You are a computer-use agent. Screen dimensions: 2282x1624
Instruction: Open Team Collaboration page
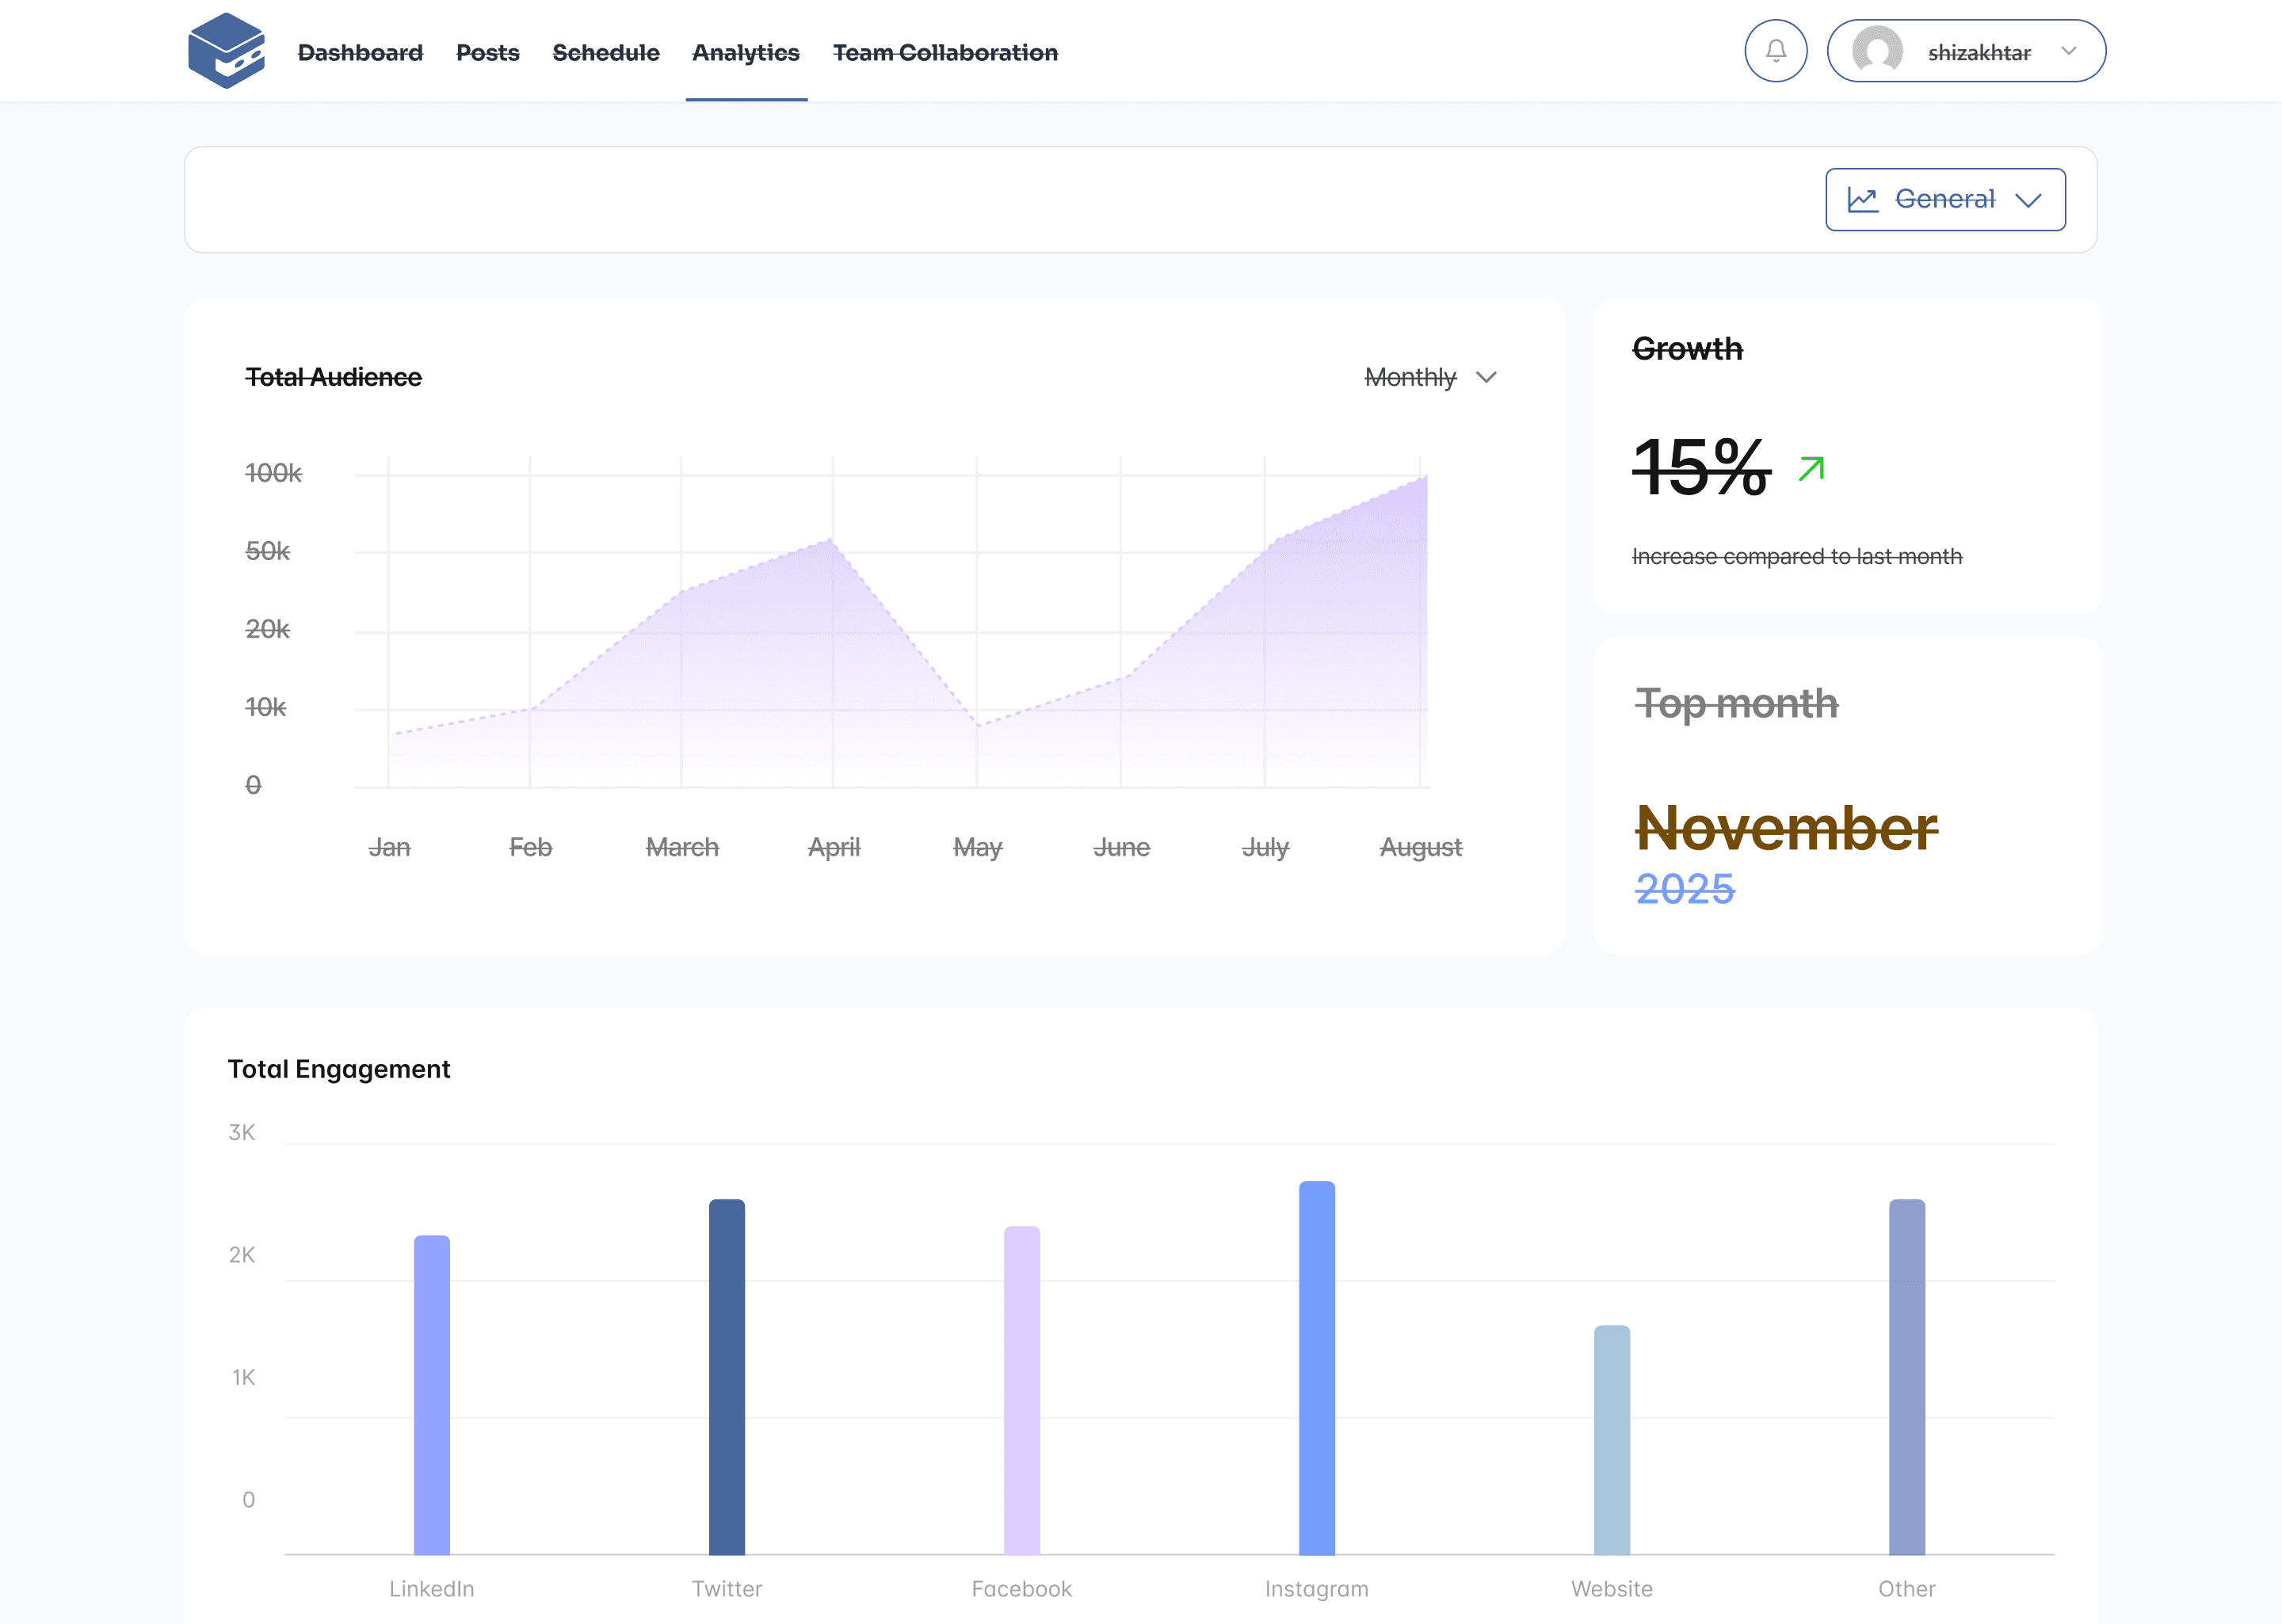pyautogui.click(x=944, y=52)
